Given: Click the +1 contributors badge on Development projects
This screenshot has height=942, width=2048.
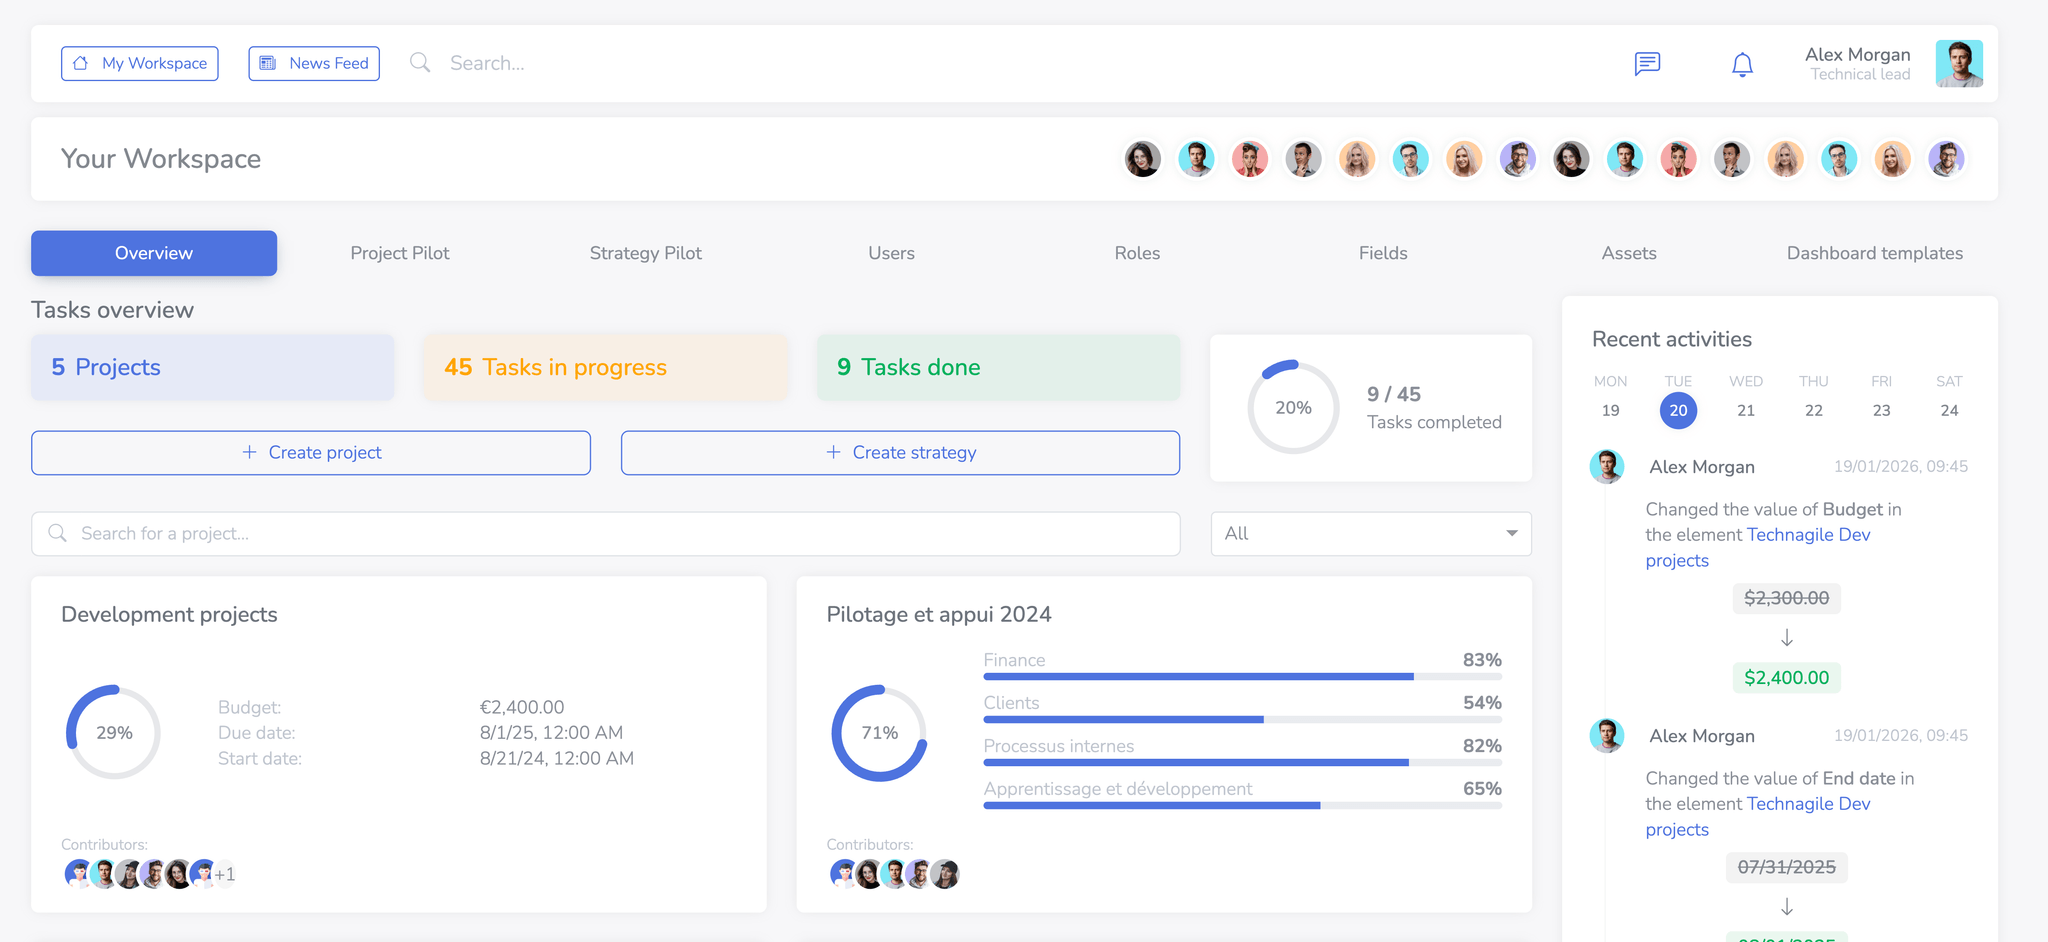Looking at the screenshot, I should 225,873.
